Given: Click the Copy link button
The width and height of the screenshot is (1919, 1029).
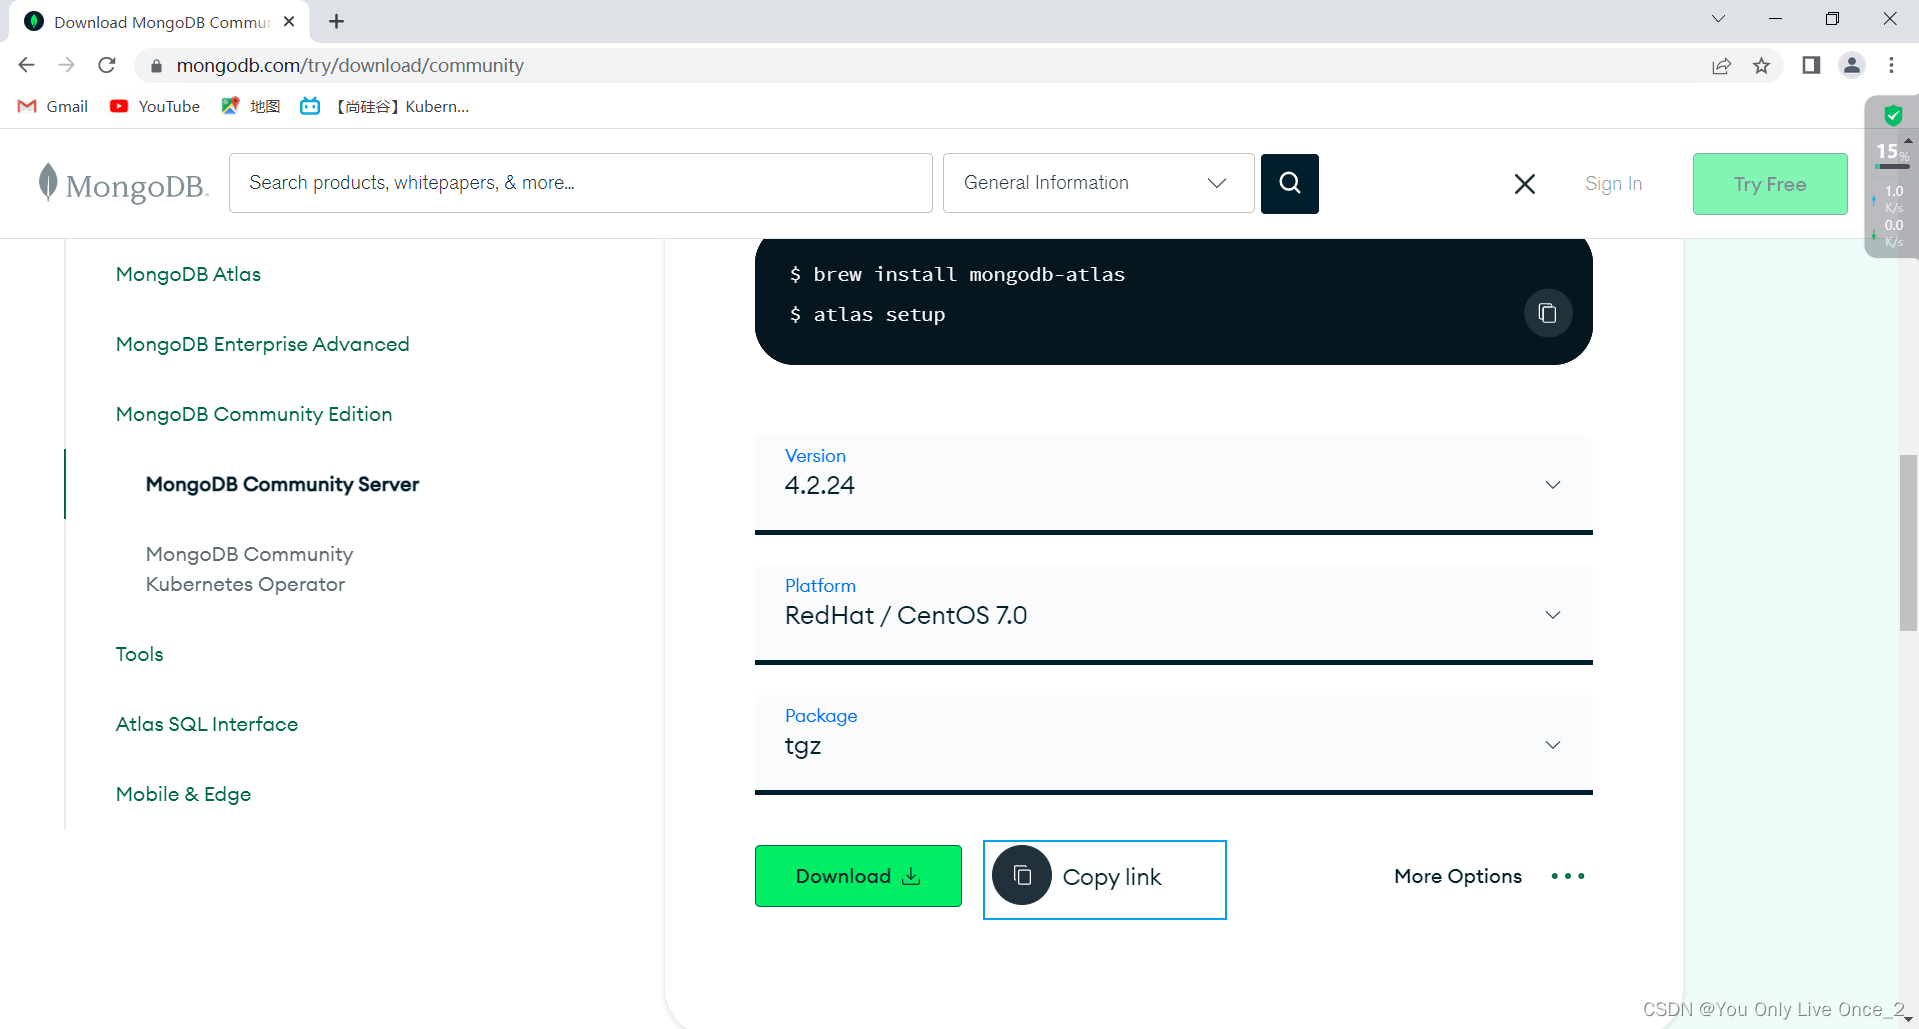Looking at the screenshot, I should click(x=1104, y=879).
